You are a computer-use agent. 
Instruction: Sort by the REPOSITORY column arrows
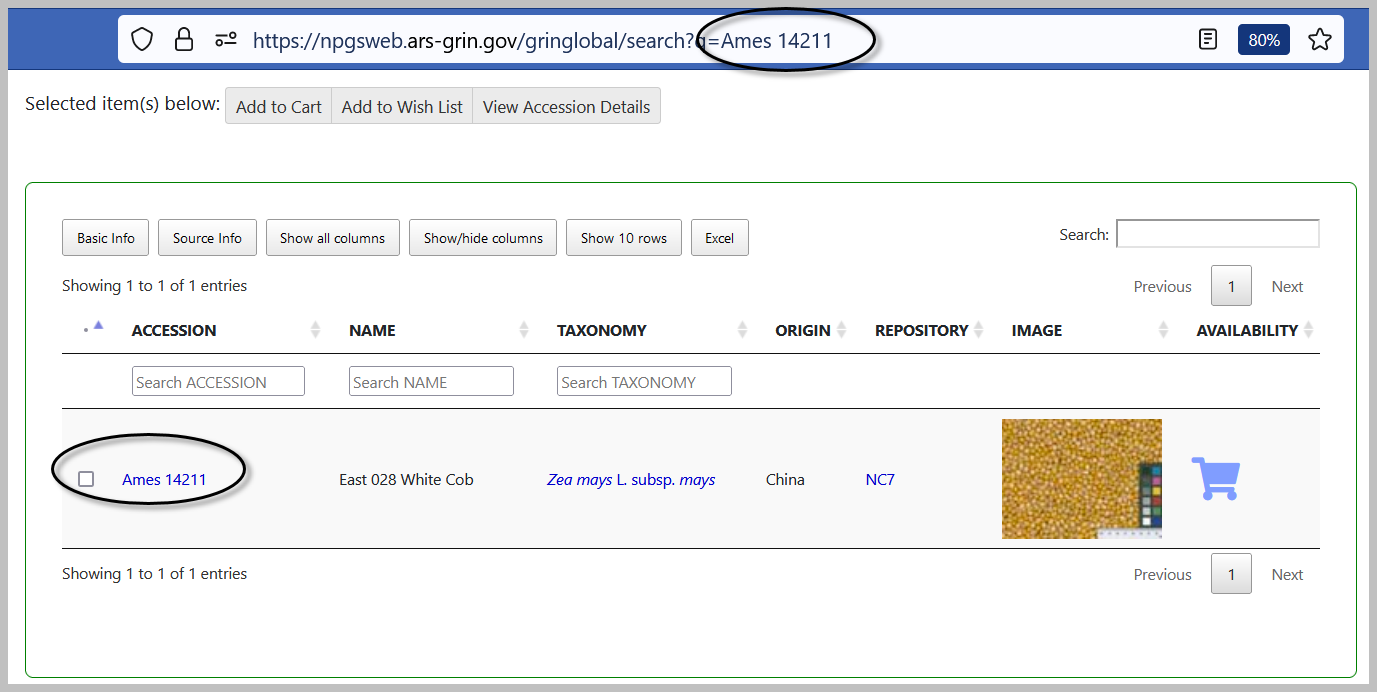pos(980,330)
